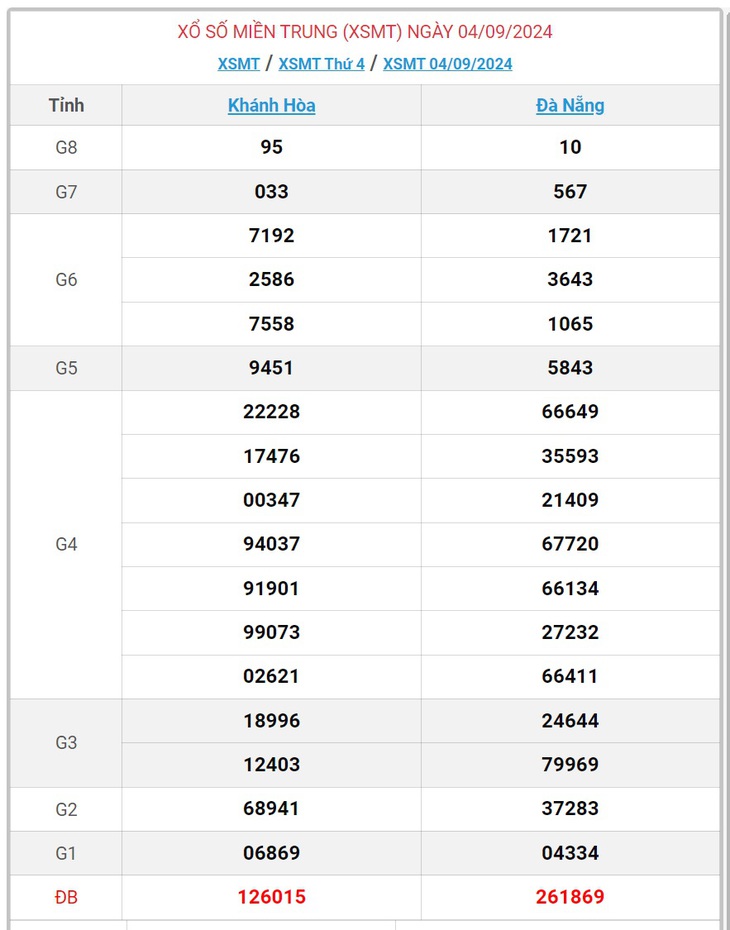This screenshot has width=730, height=930.
Task: Open the XSMT 04/09/2024 link
Action: 448,64
